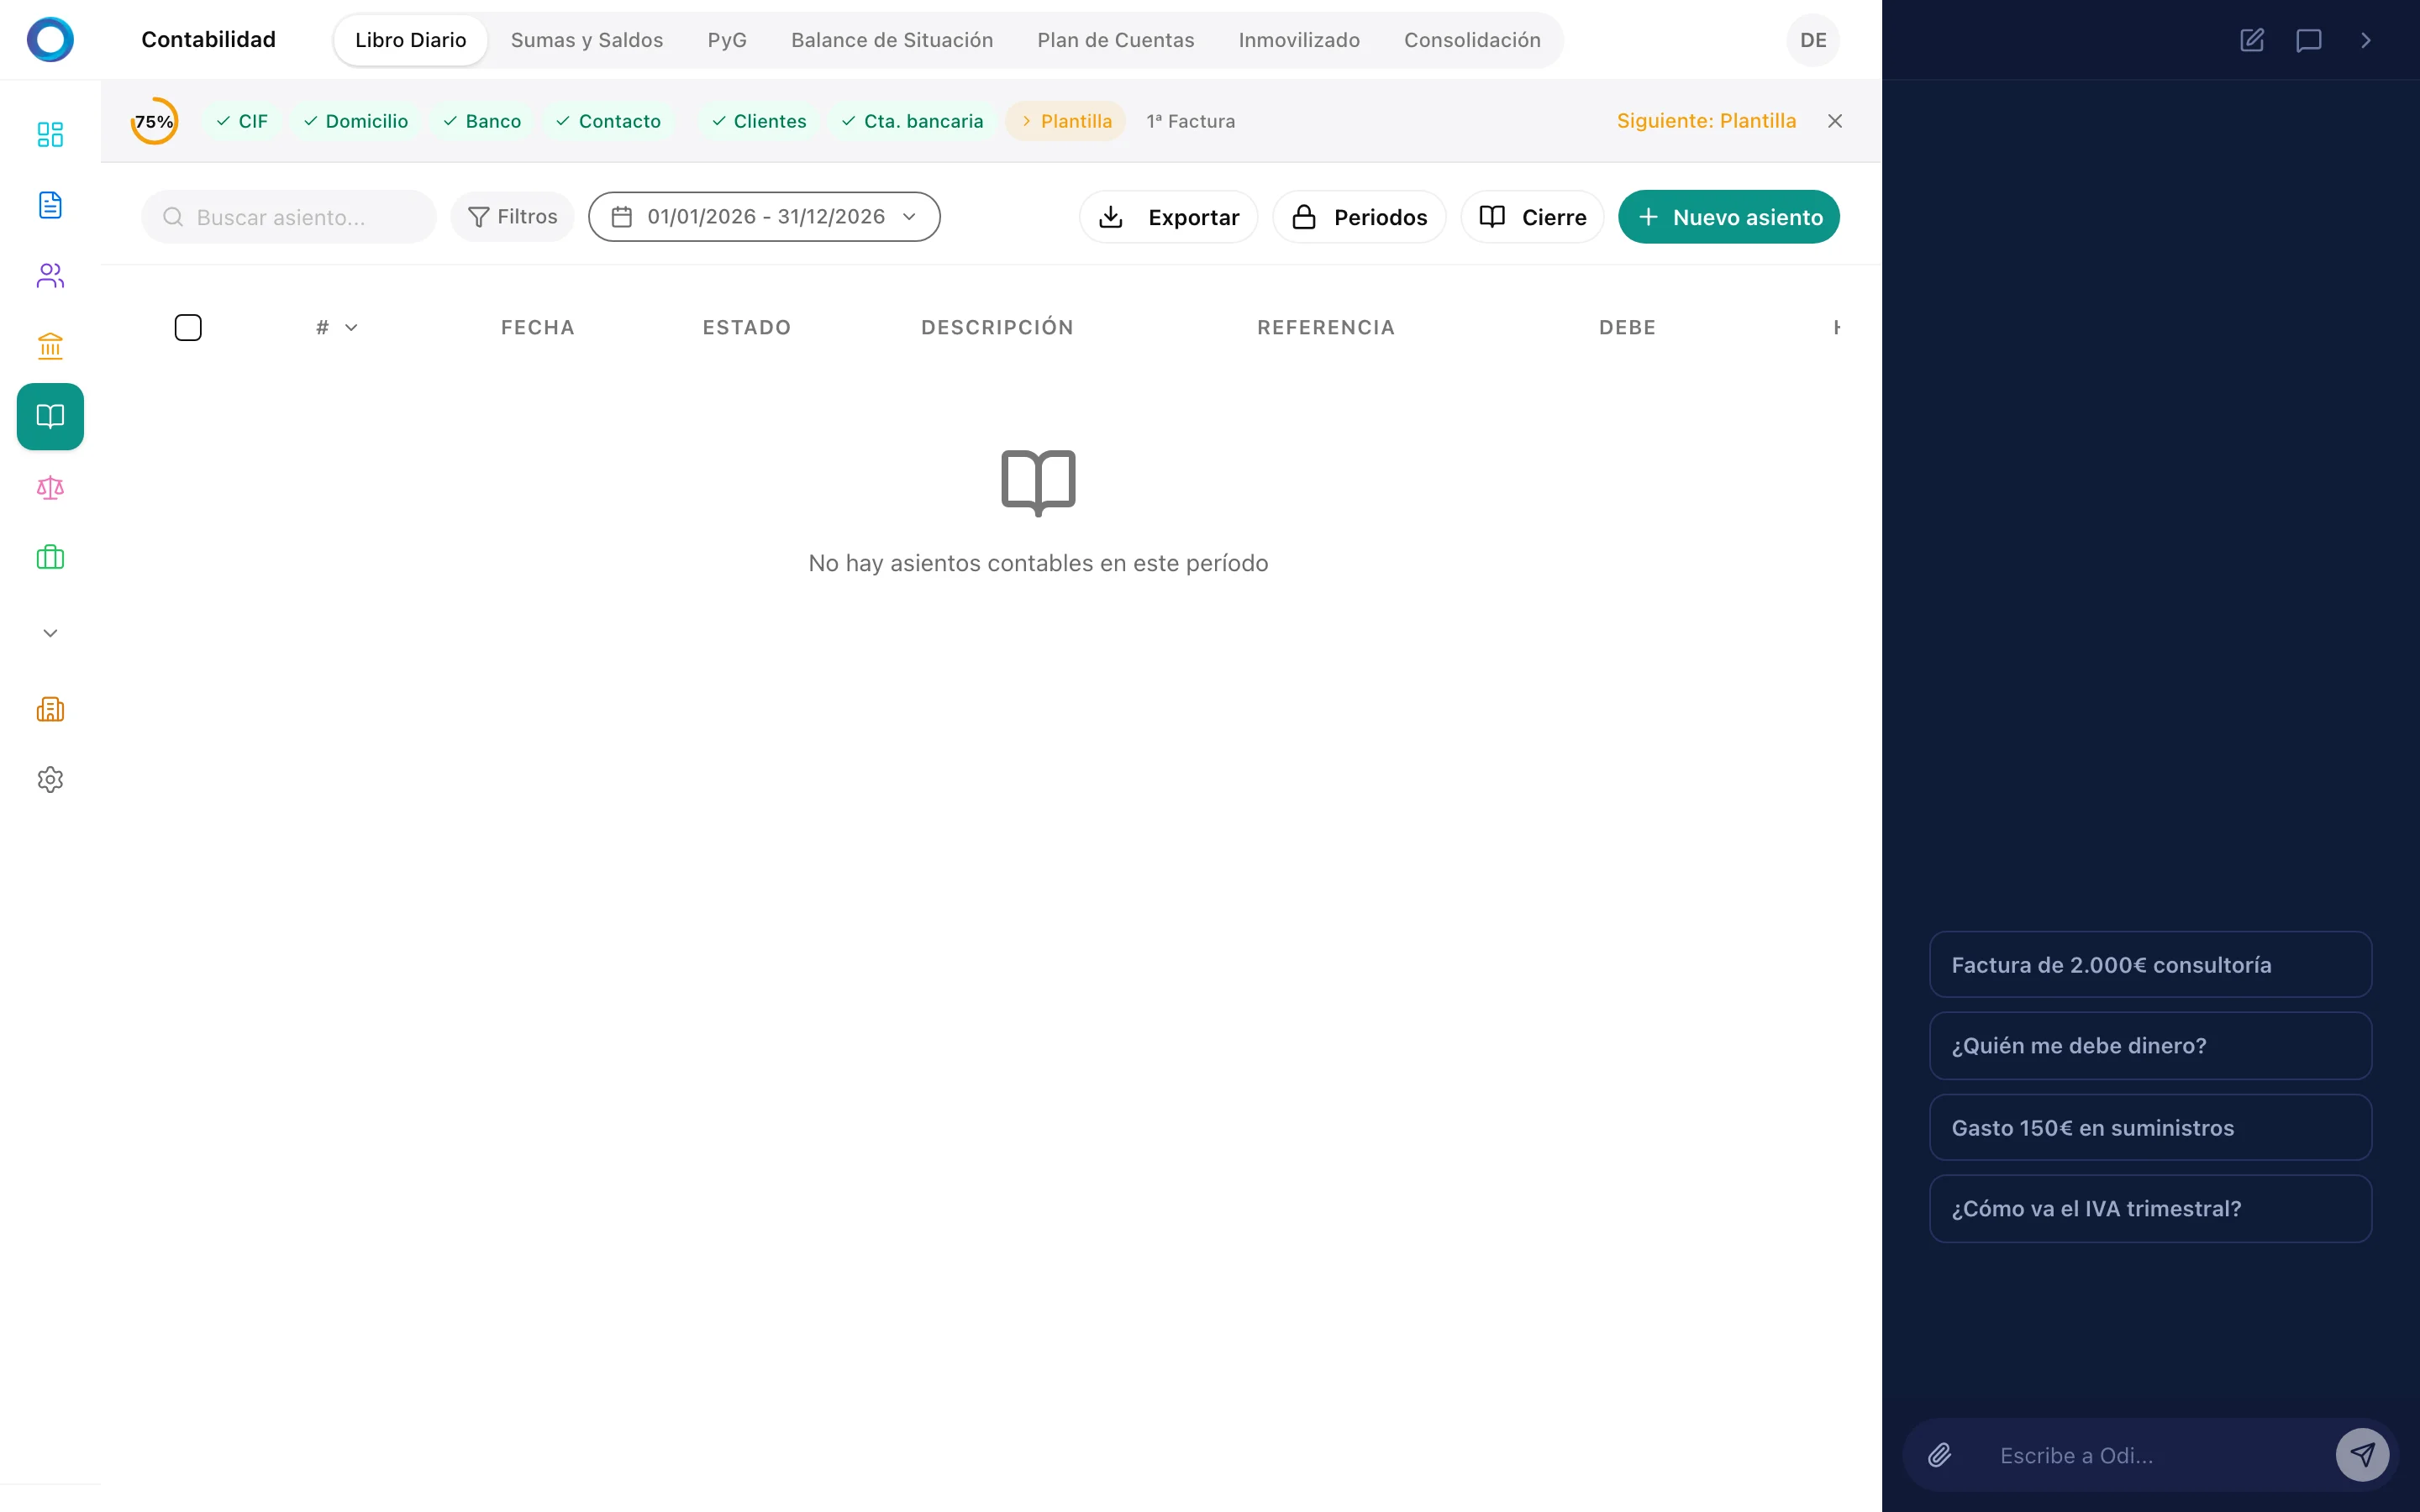Open the date range 01/01/2026 - 31/12/2026 dropdown

click(x=764, y=217)
